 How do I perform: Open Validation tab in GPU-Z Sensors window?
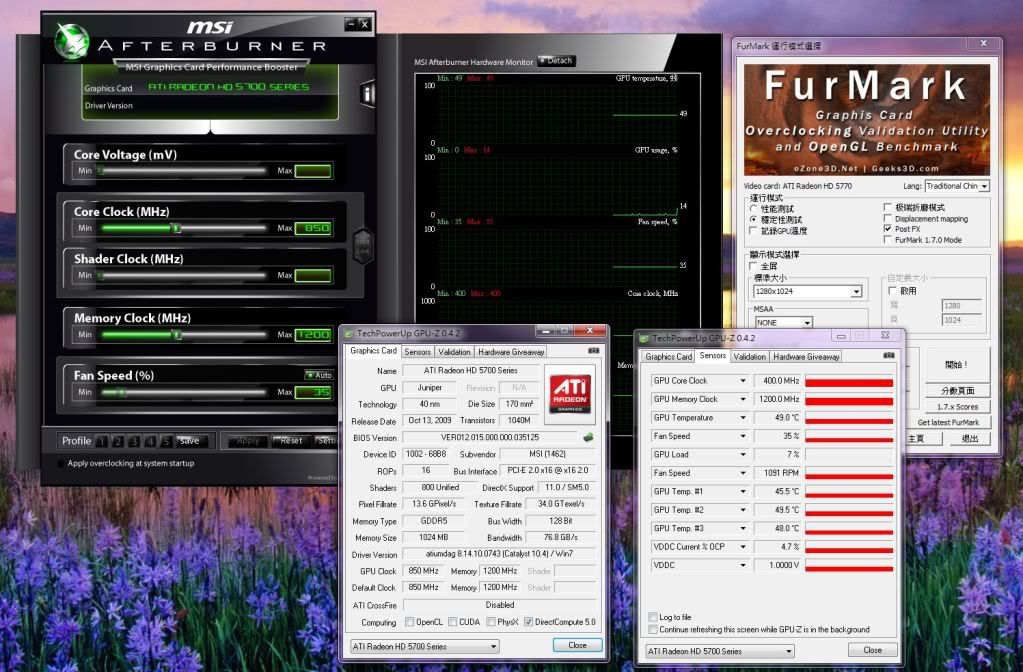pos(750,357)
